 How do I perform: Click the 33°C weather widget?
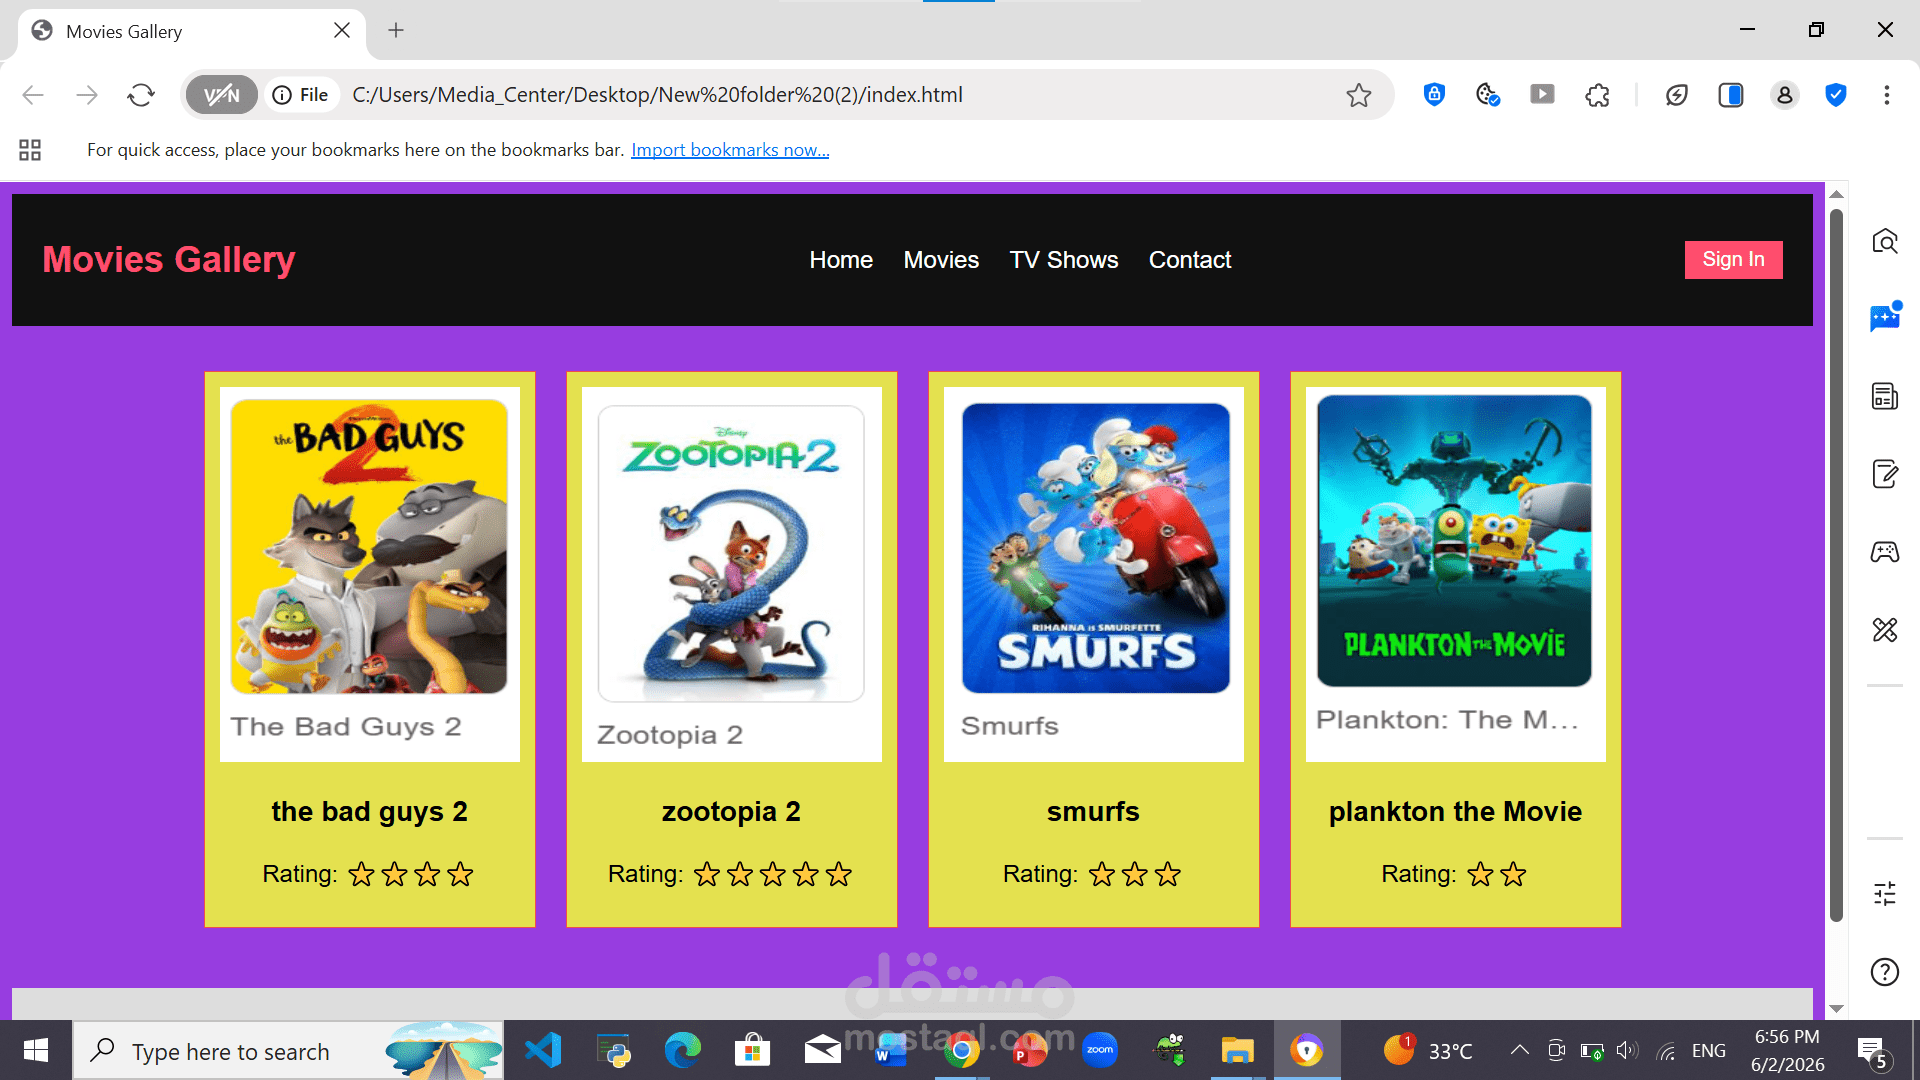tap(1428, 1051)
